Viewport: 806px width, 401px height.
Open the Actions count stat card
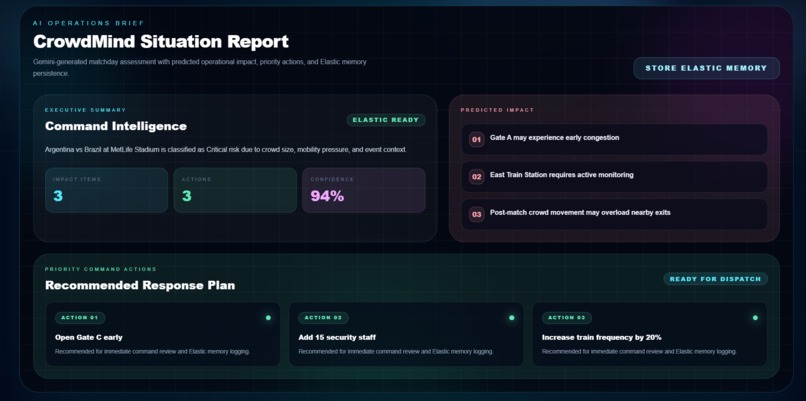(235, 190)
